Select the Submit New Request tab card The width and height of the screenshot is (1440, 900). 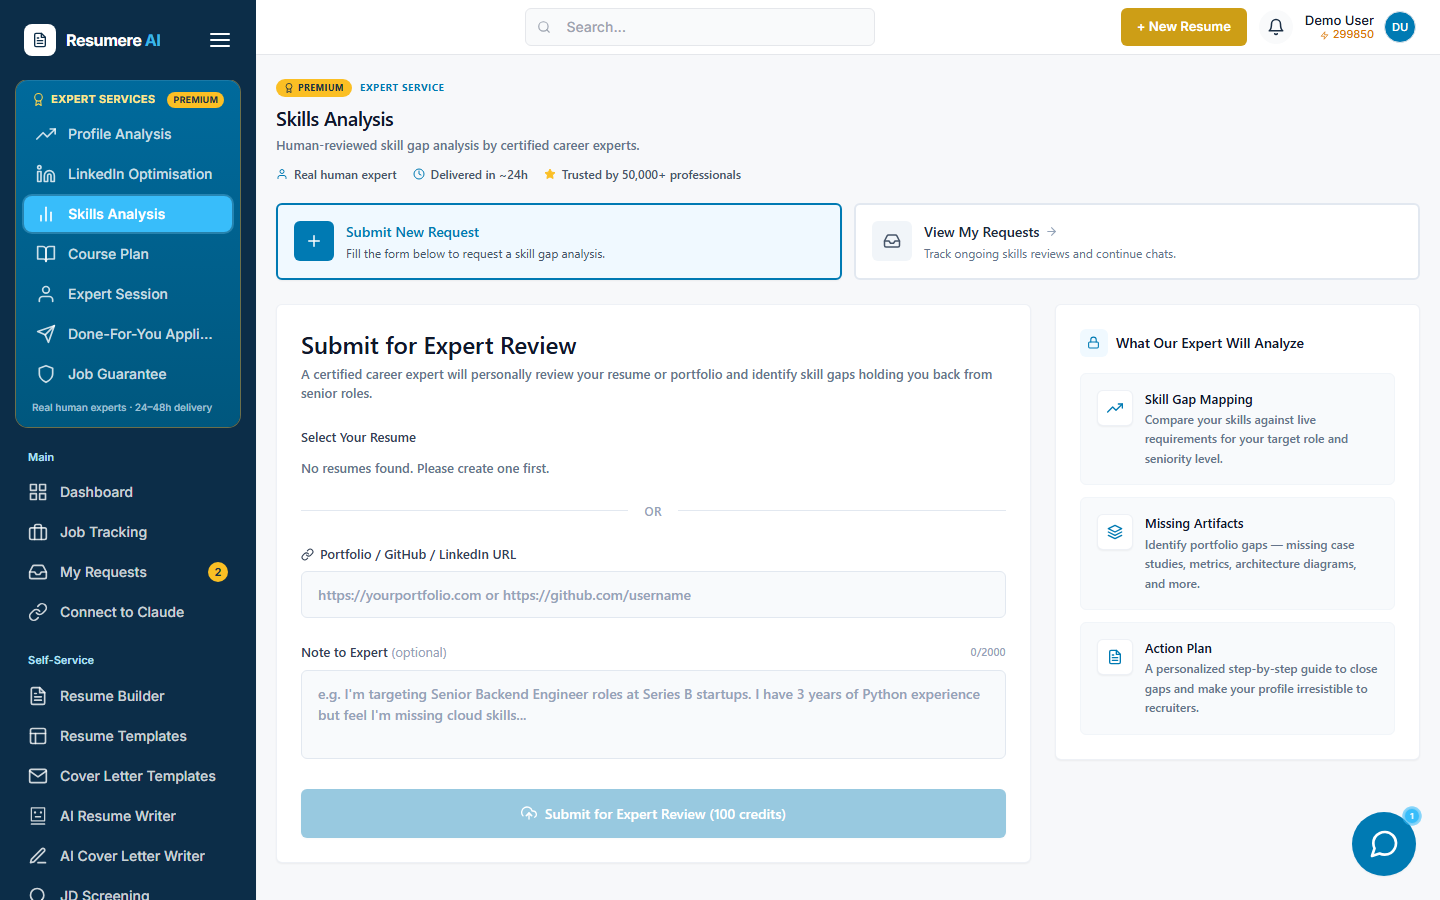(559, 241)
